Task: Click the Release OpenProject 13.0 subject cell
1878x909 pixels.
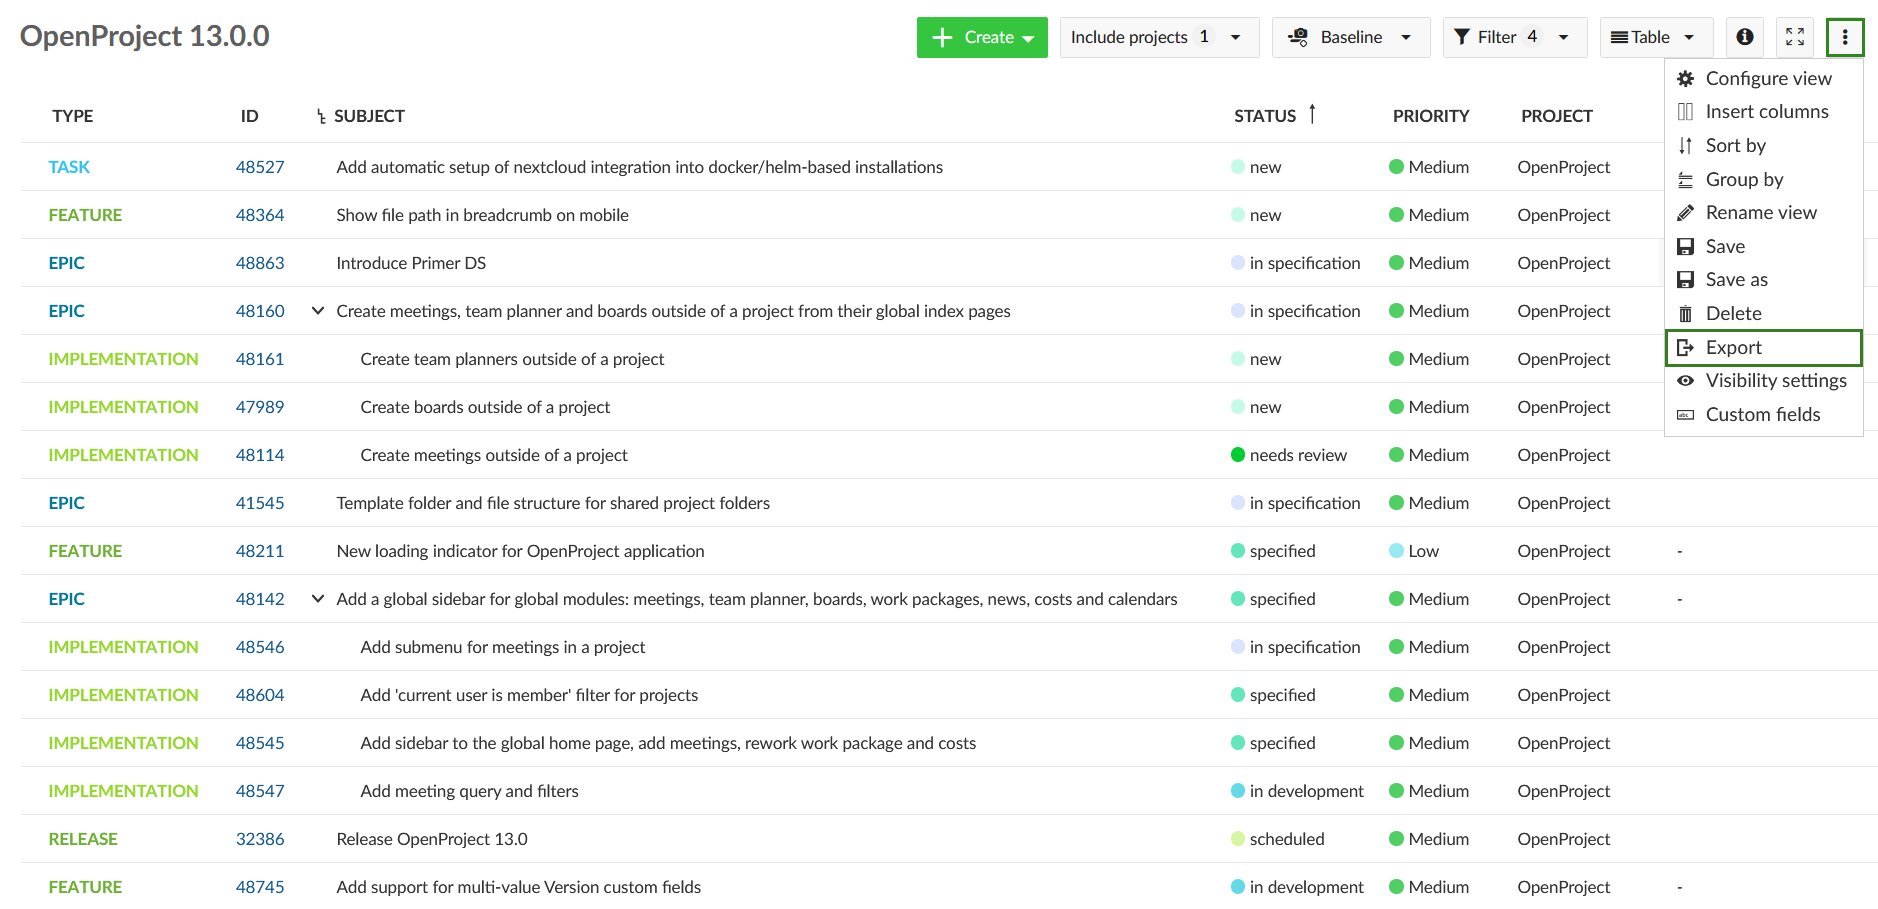Action: (x=432, y=839)
